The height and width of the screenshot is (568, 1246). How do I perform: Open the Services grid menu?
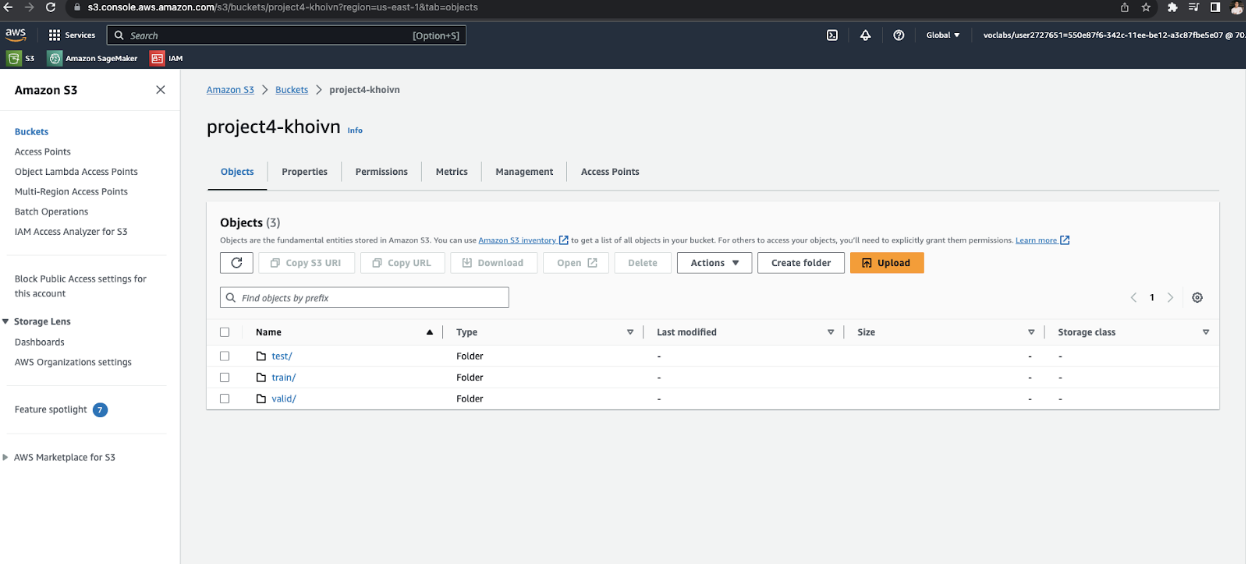pos(72,35)
